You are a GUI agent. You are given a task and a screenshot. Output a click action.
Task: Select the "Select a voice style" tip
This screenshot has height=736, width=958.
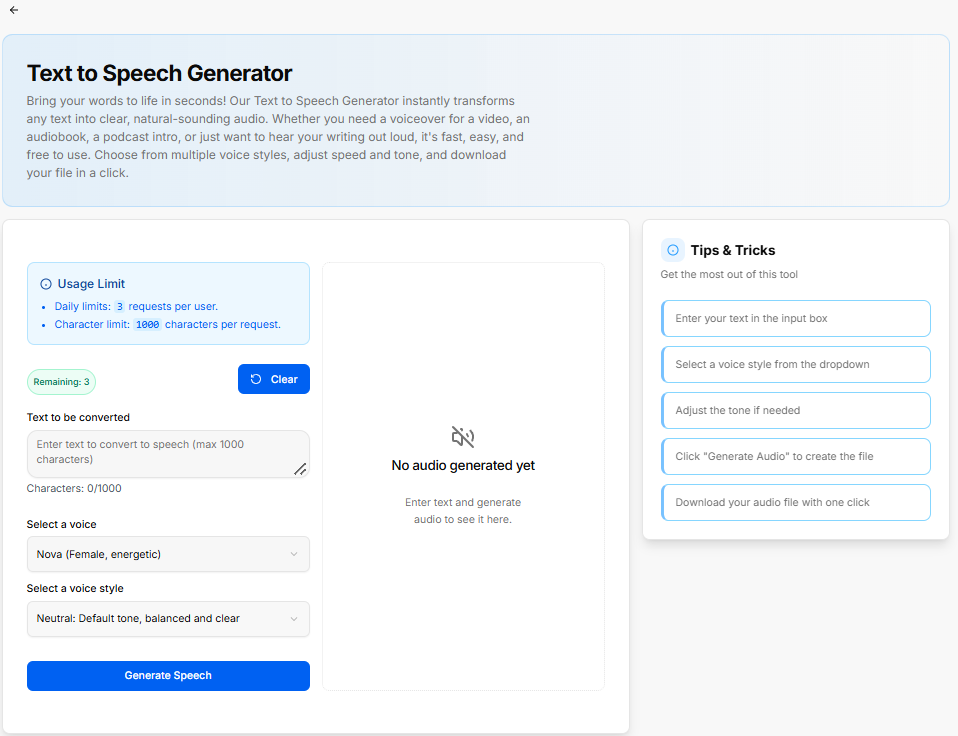pyautogui.click(x=795, y=365)
